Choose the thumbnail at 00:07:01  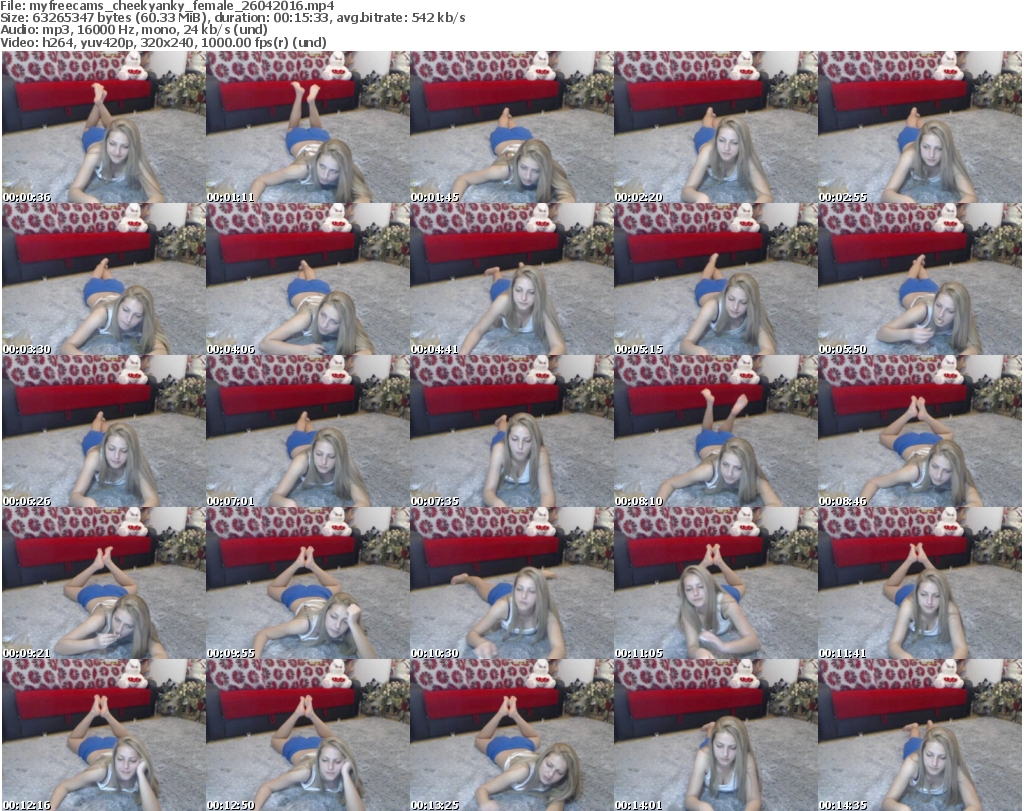[x=308, y=432]
